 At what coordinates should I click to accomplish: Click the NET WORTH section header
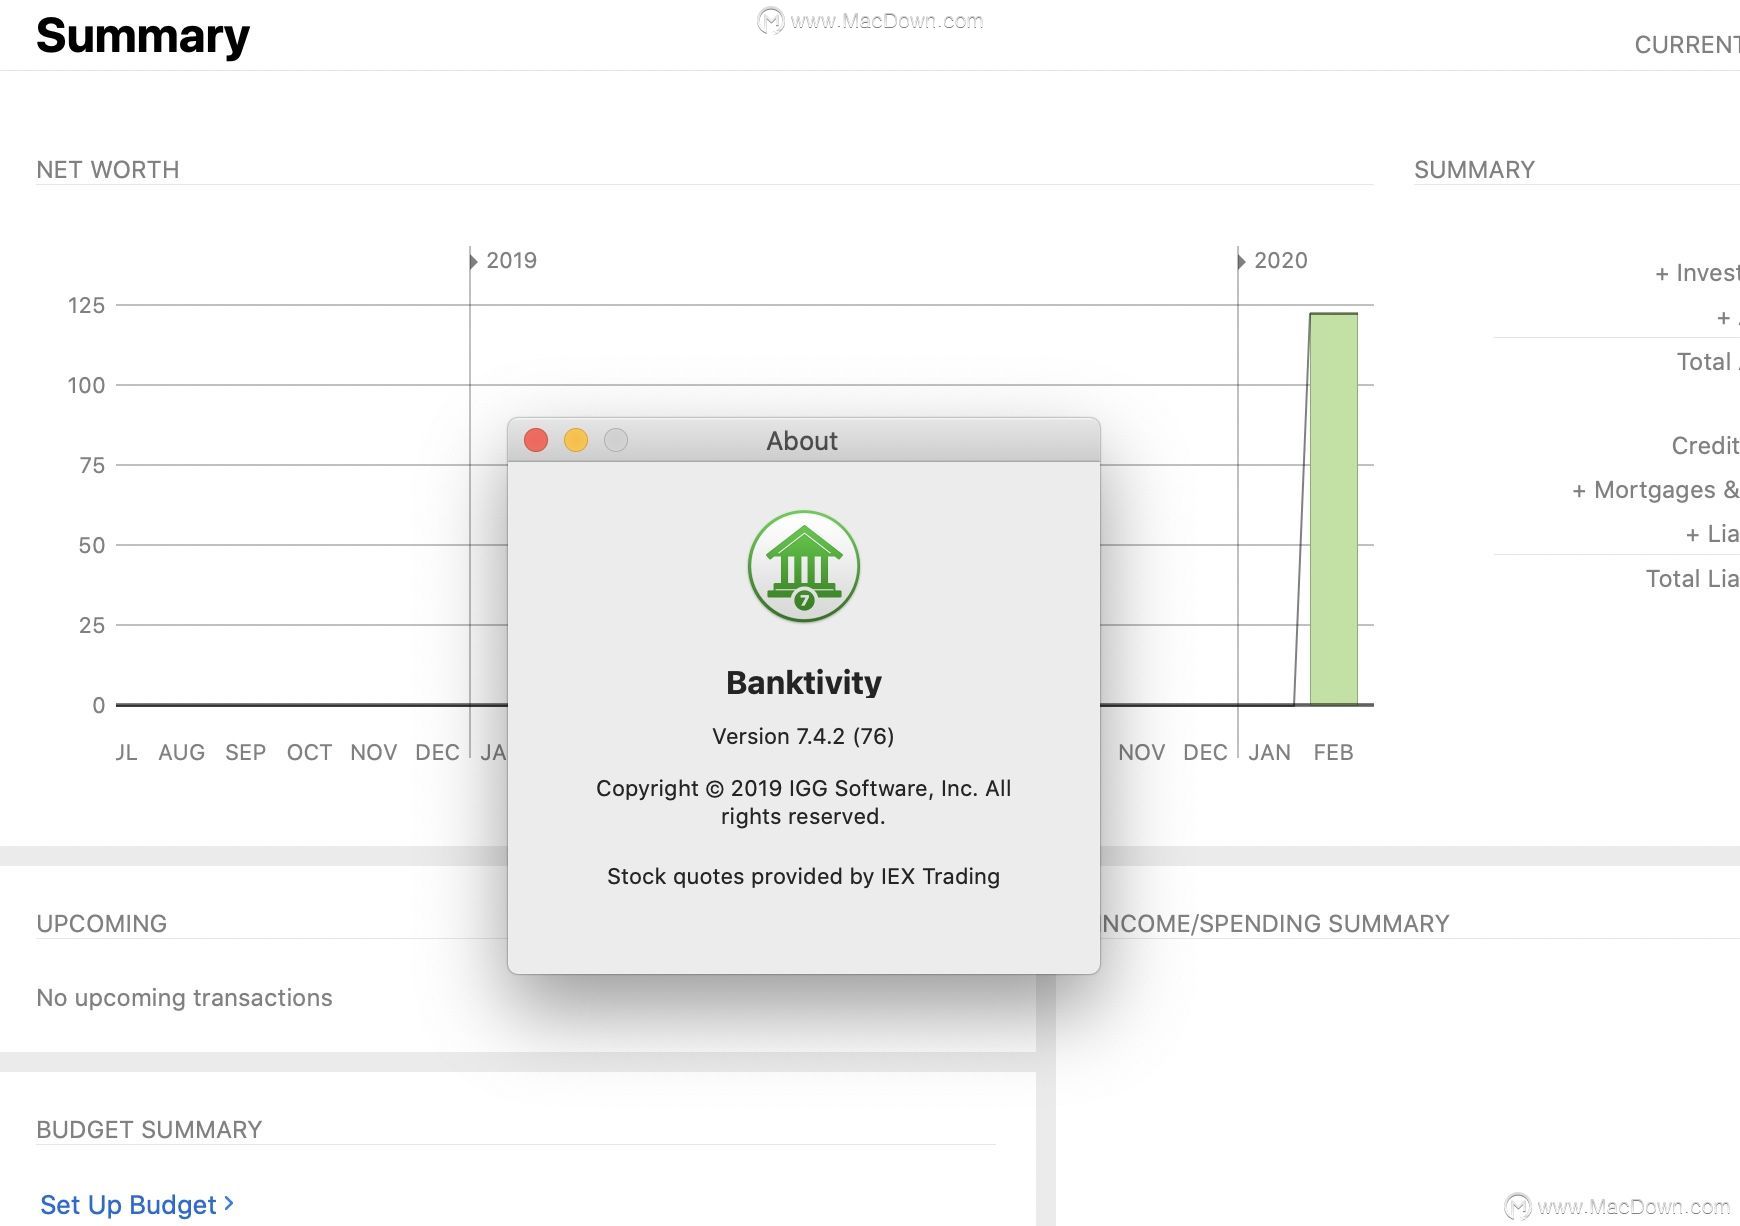(x=108, y=170)
